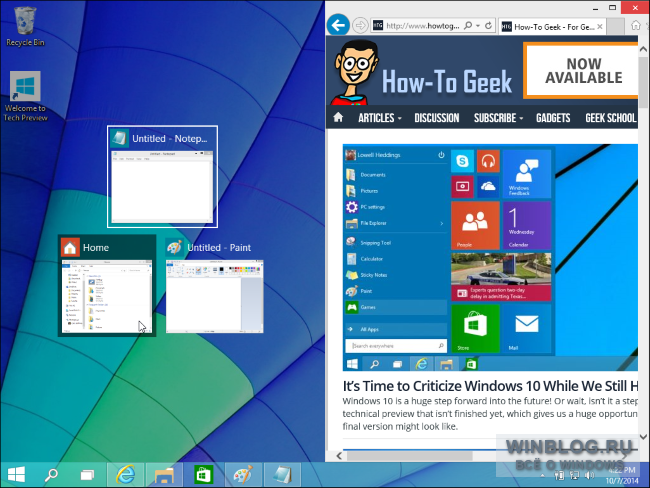Screen dimensions: 650x488
Task: Open File Explorer from the taskbar
Action: pos(164,474)
